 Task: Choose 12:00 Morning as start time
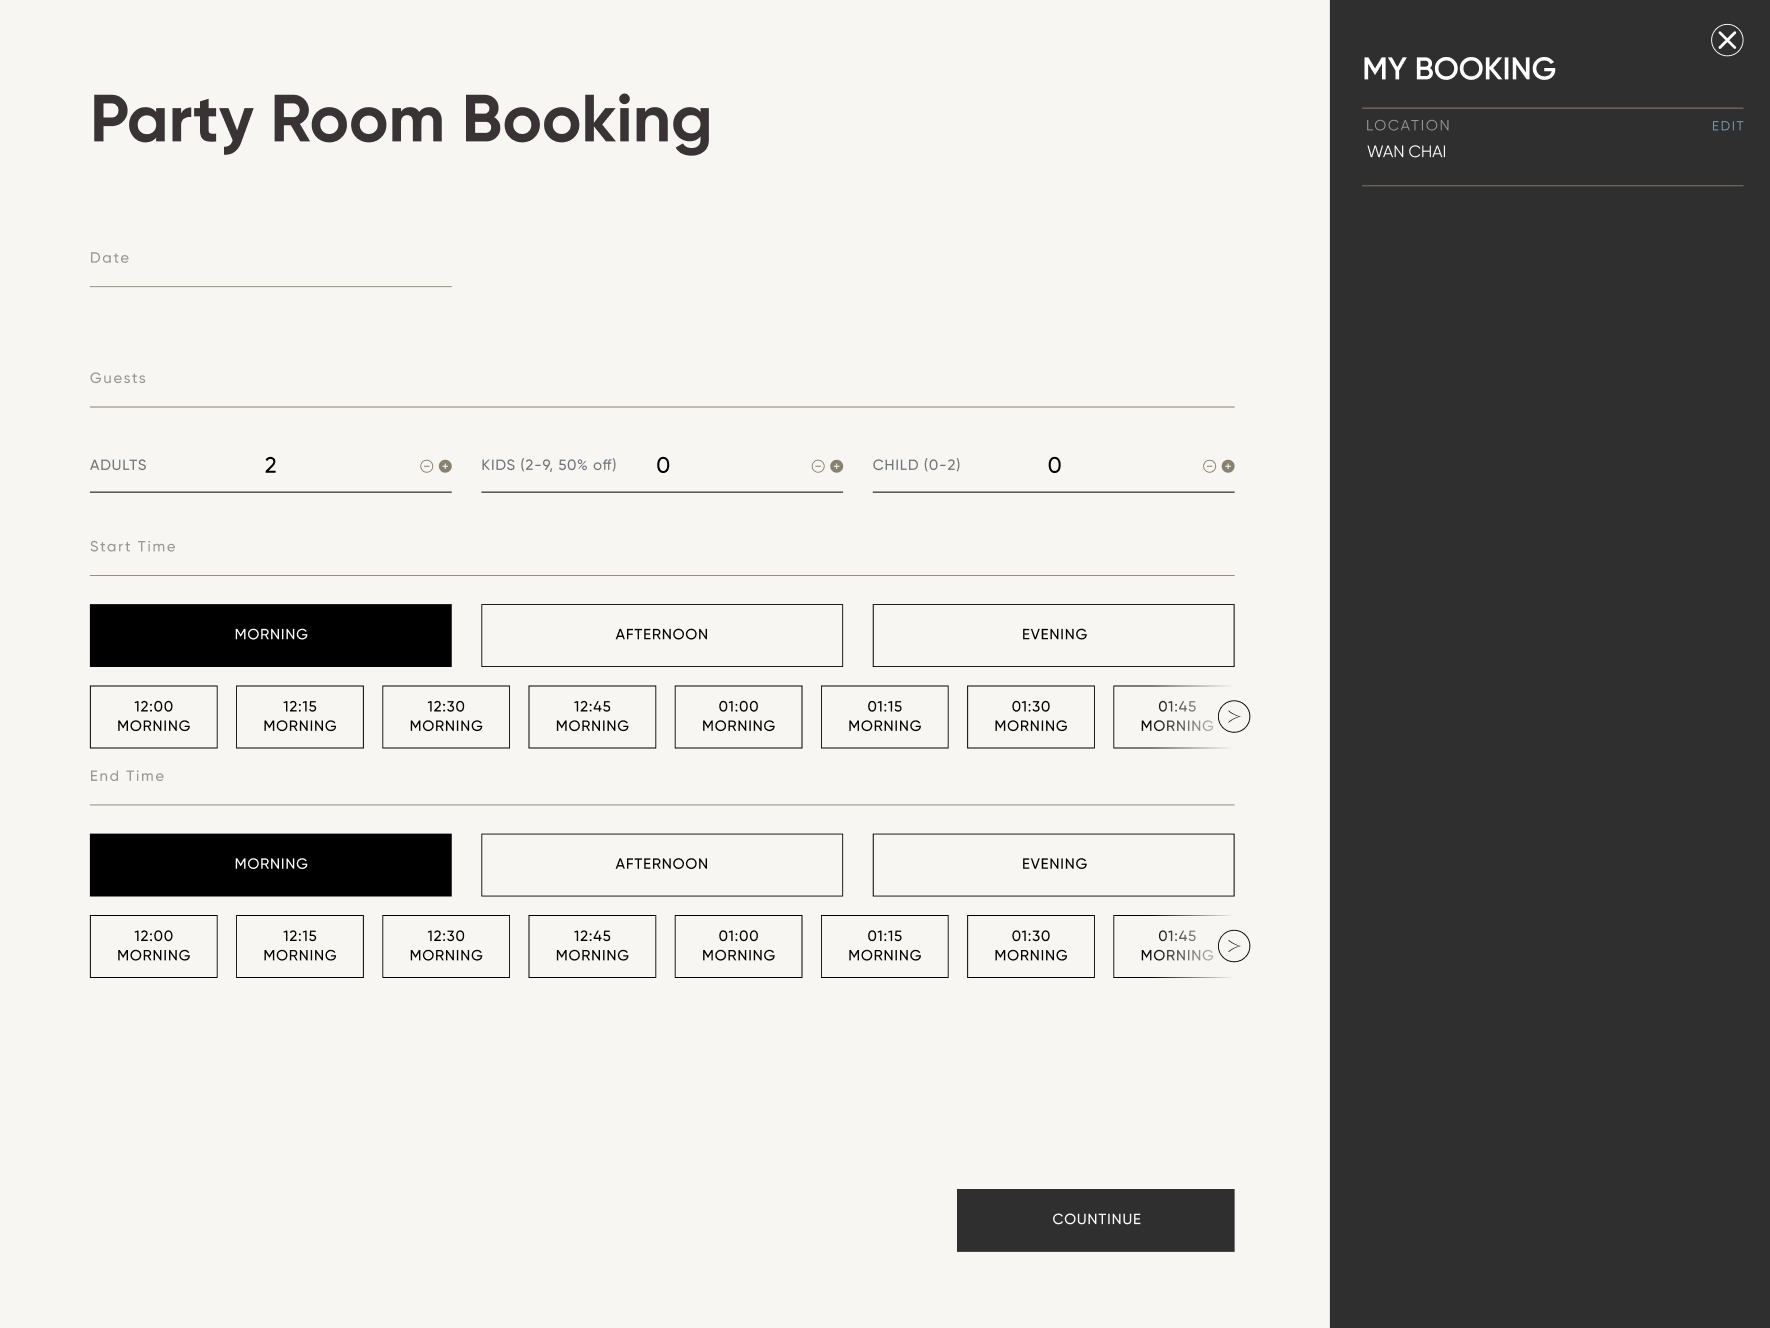tap(154, 717)
